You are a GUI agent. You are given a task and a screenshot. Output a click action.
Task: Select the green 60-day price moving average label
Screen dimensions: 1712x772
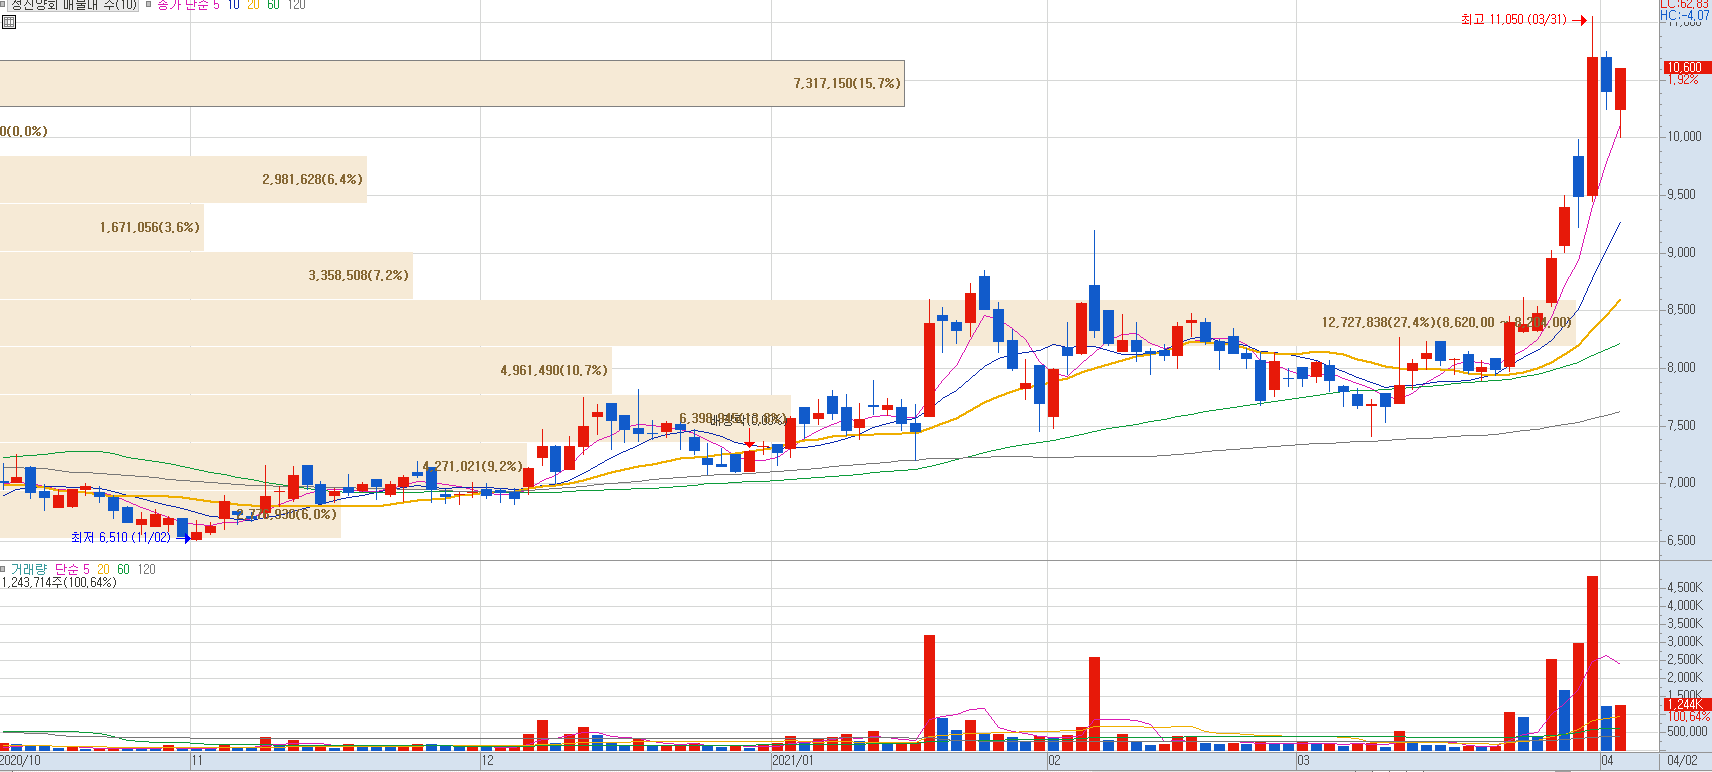(x=273, y=5)
